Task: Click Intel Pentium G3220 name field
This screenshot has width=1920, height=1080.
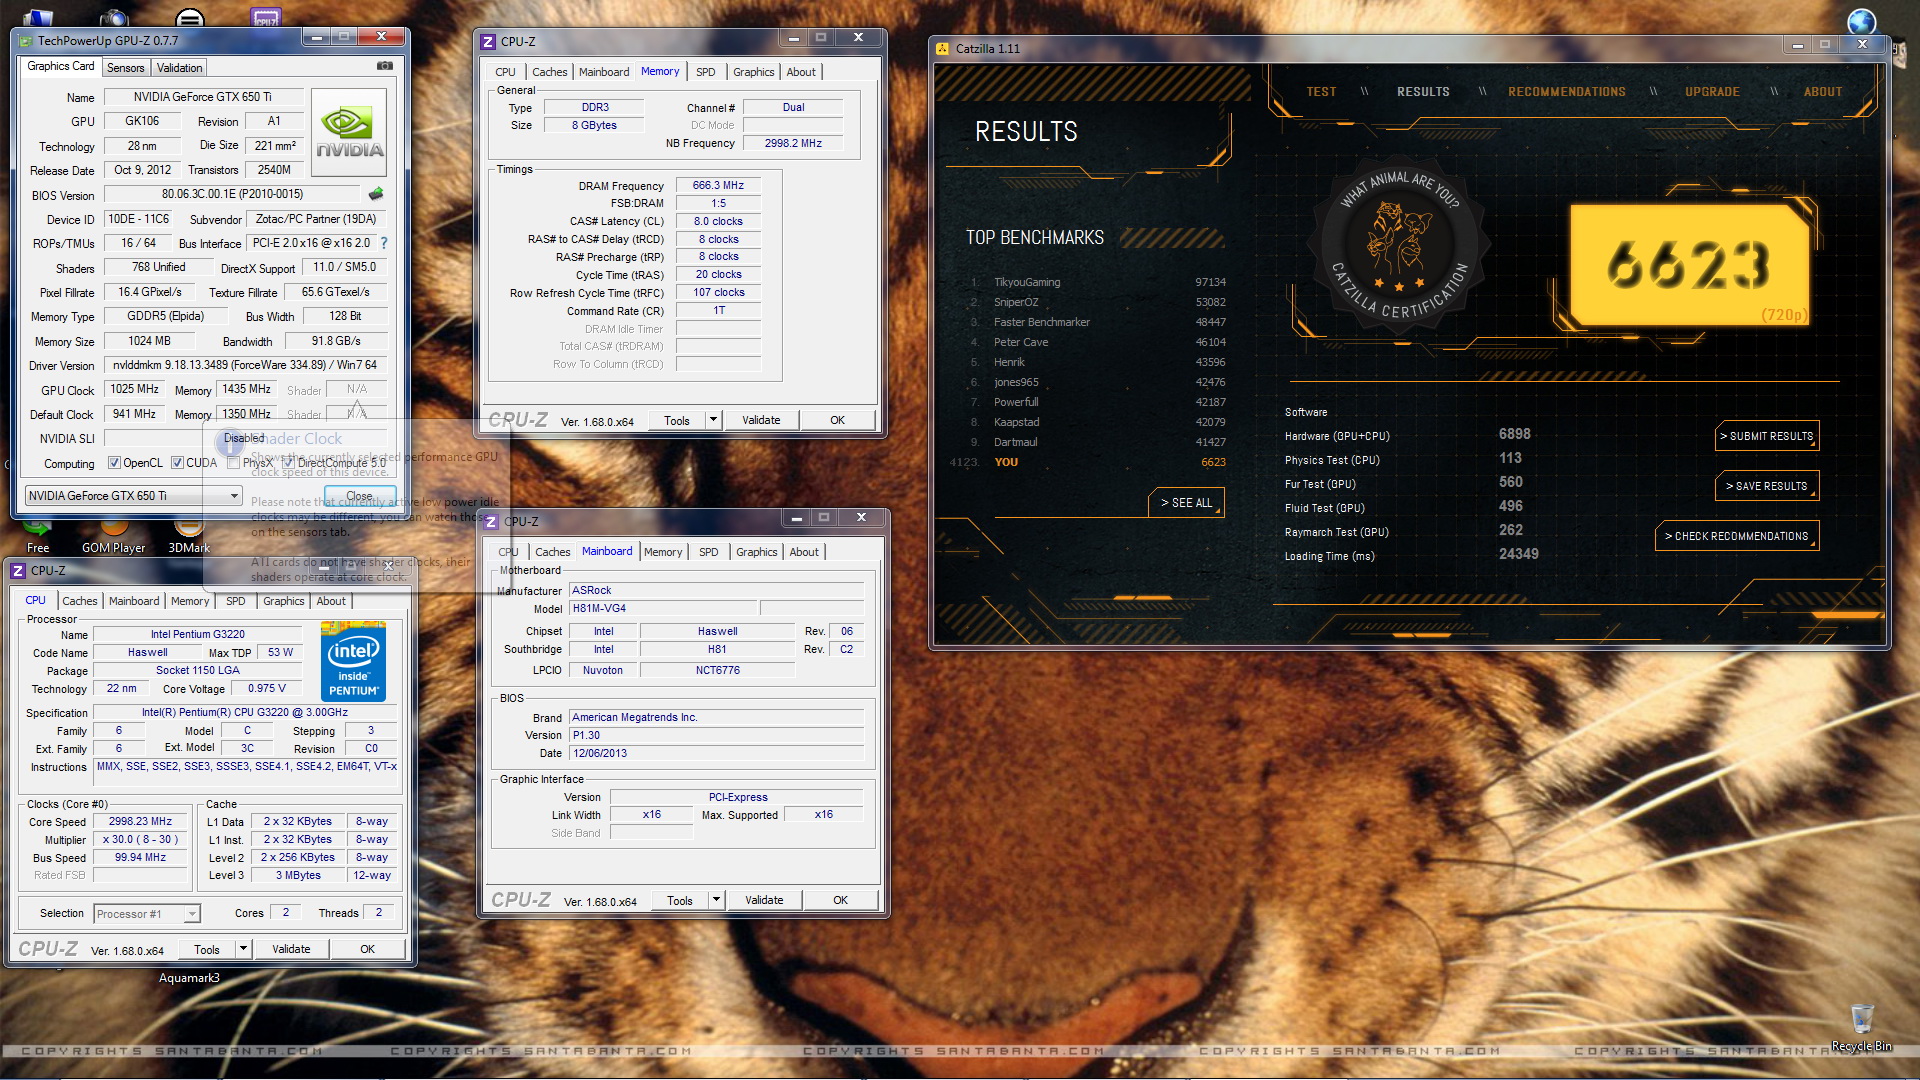Action: (197, 634)
